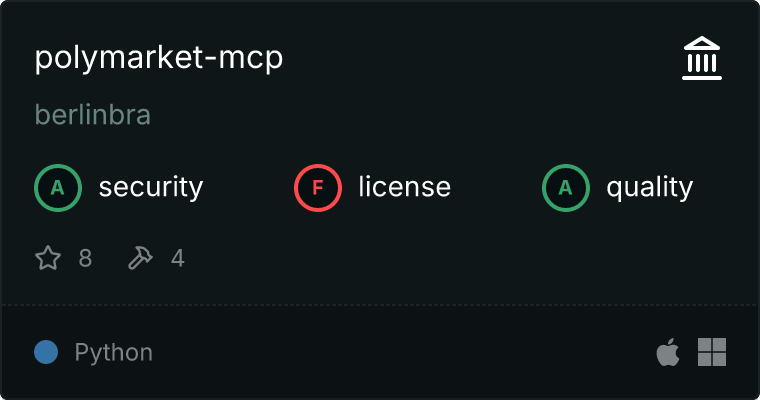Click the blue Python language dot
This screenshot has height=400, width=760.
click(46, 352)
